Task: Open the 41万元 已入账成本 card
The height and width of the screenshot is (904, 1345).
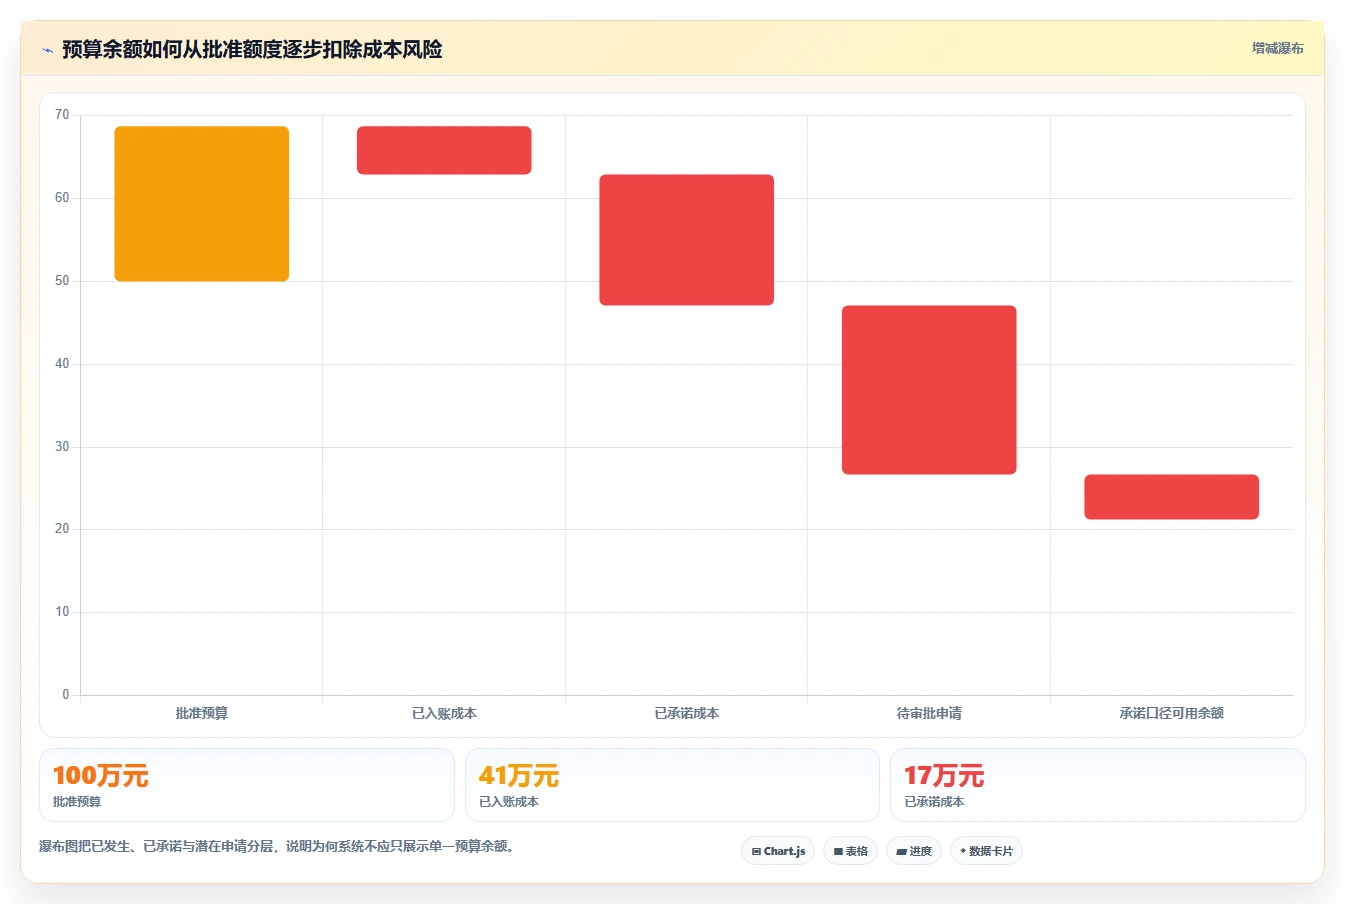Action: pos(672,785)
